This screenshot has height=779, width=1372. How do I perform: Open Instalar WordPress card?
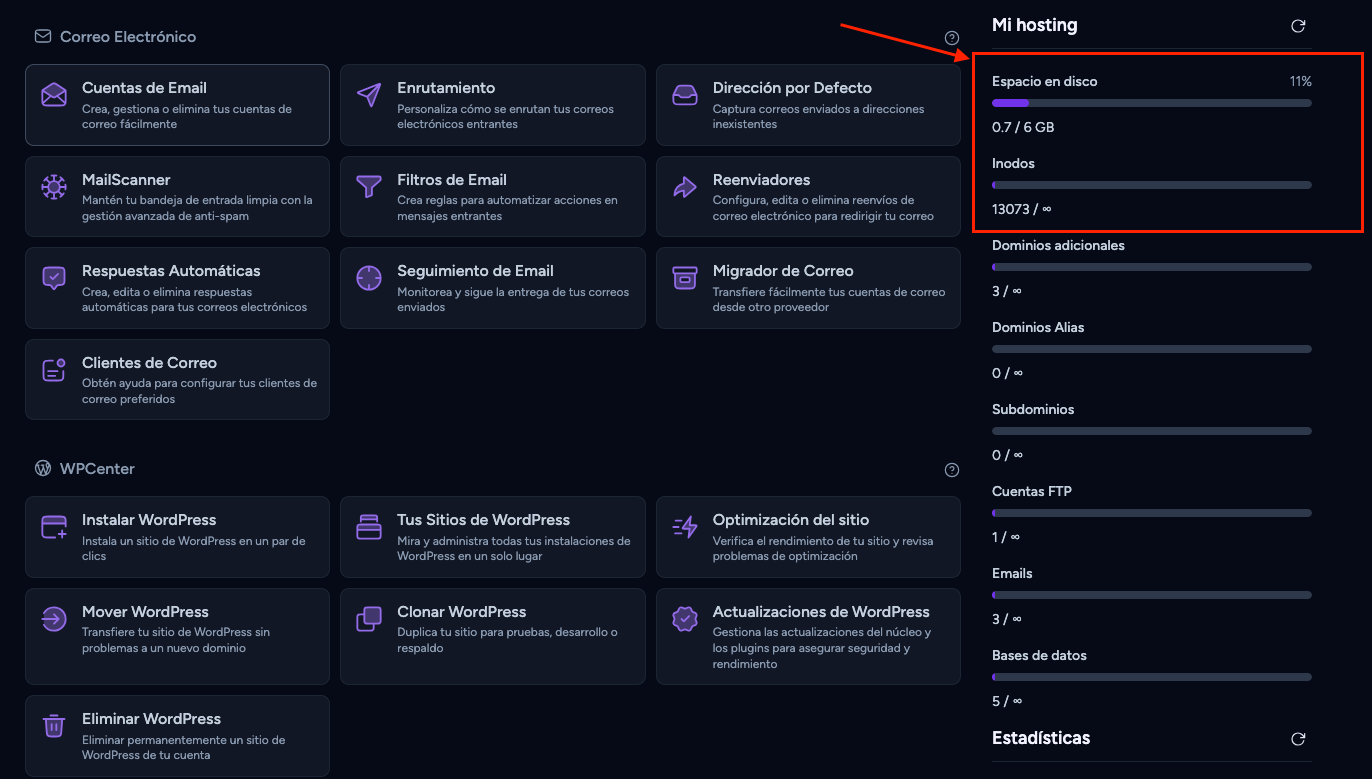177,537
